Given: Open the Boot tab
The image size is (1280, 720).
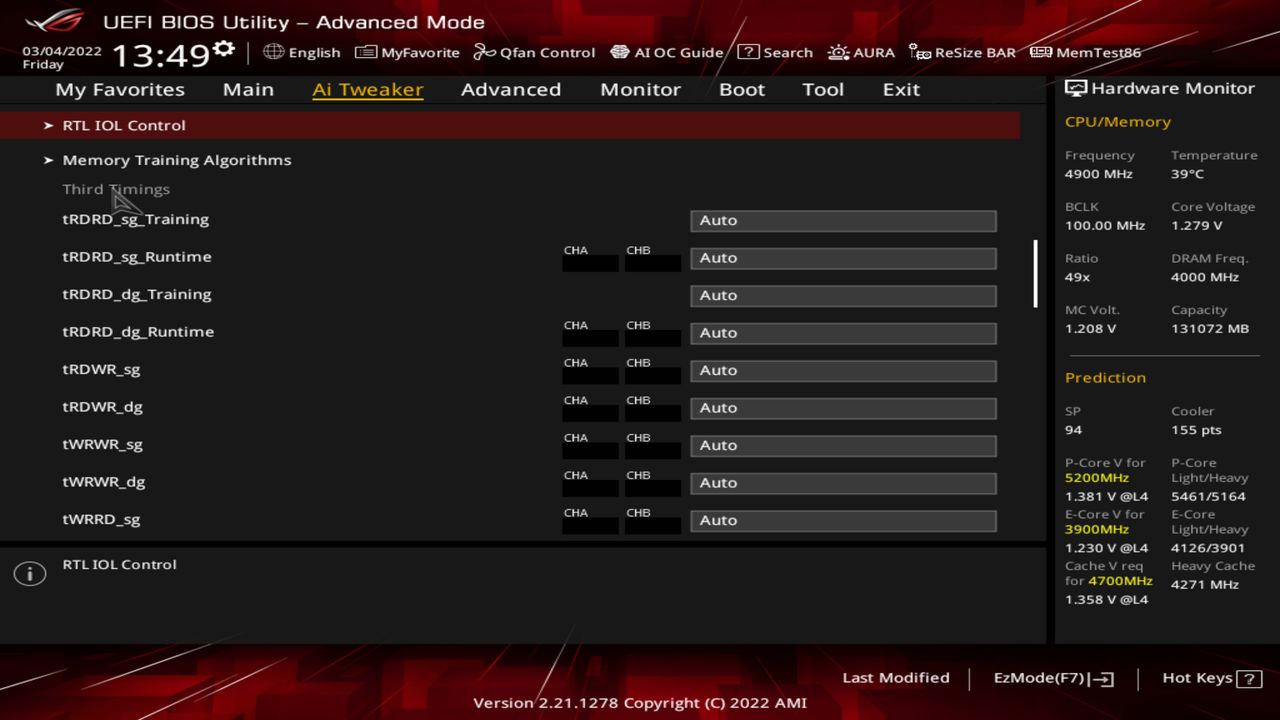Looking at the screenshot, I should (742, 89).
